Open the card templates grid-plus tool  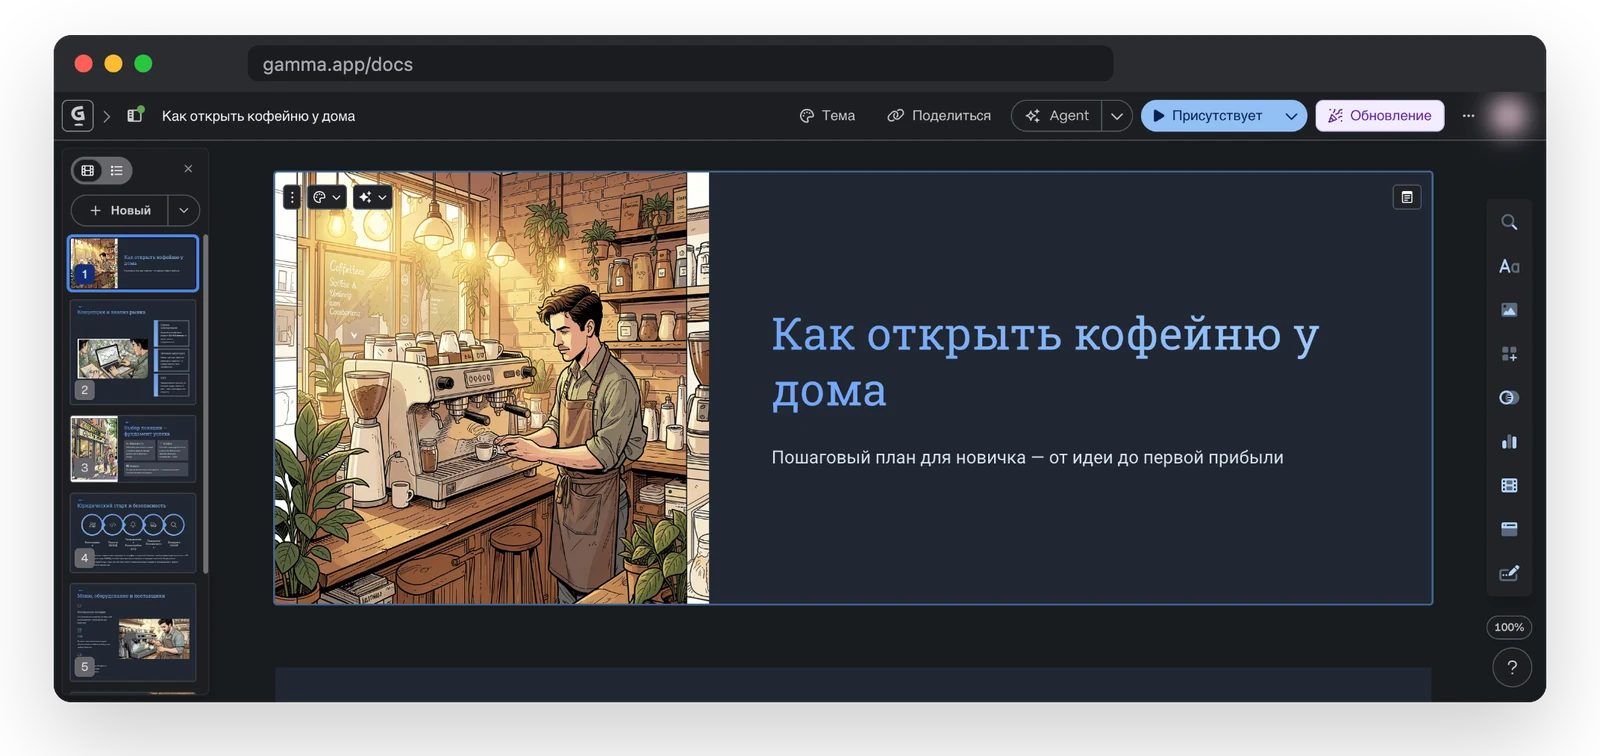(1509, 354)
